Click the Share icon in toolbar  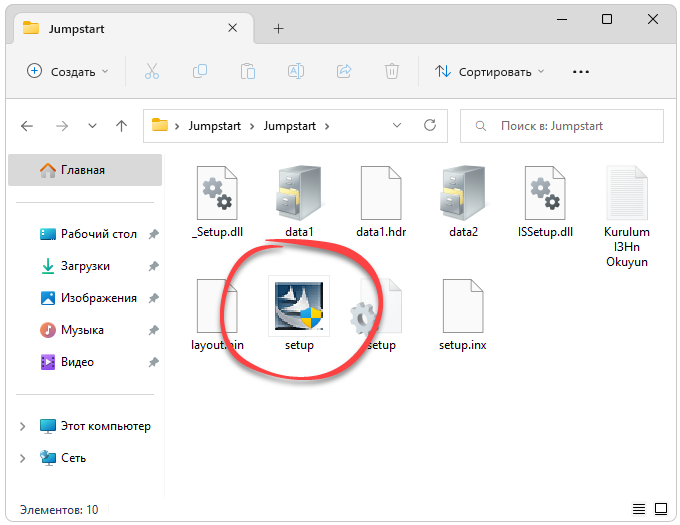(x=344, y=71)
